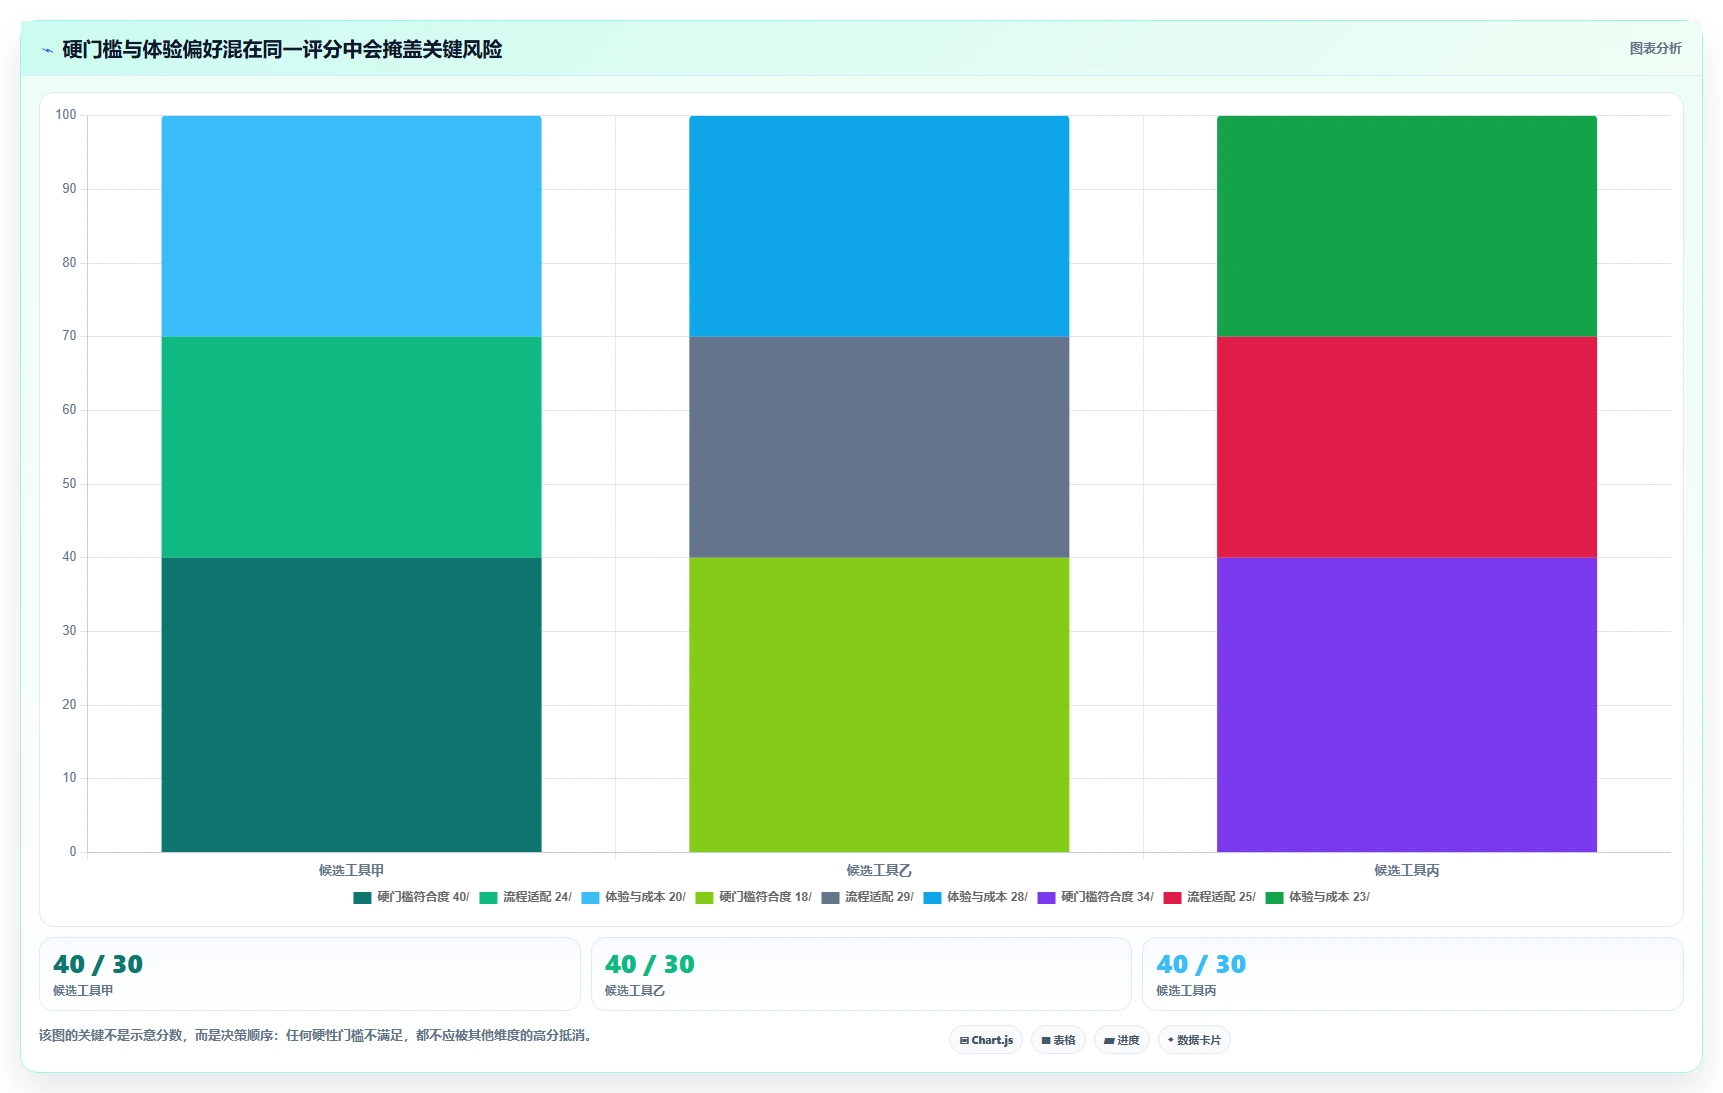Click the y-axis tick label 70
Viewport: 1723px width, 1093px height.
[69, 336]
